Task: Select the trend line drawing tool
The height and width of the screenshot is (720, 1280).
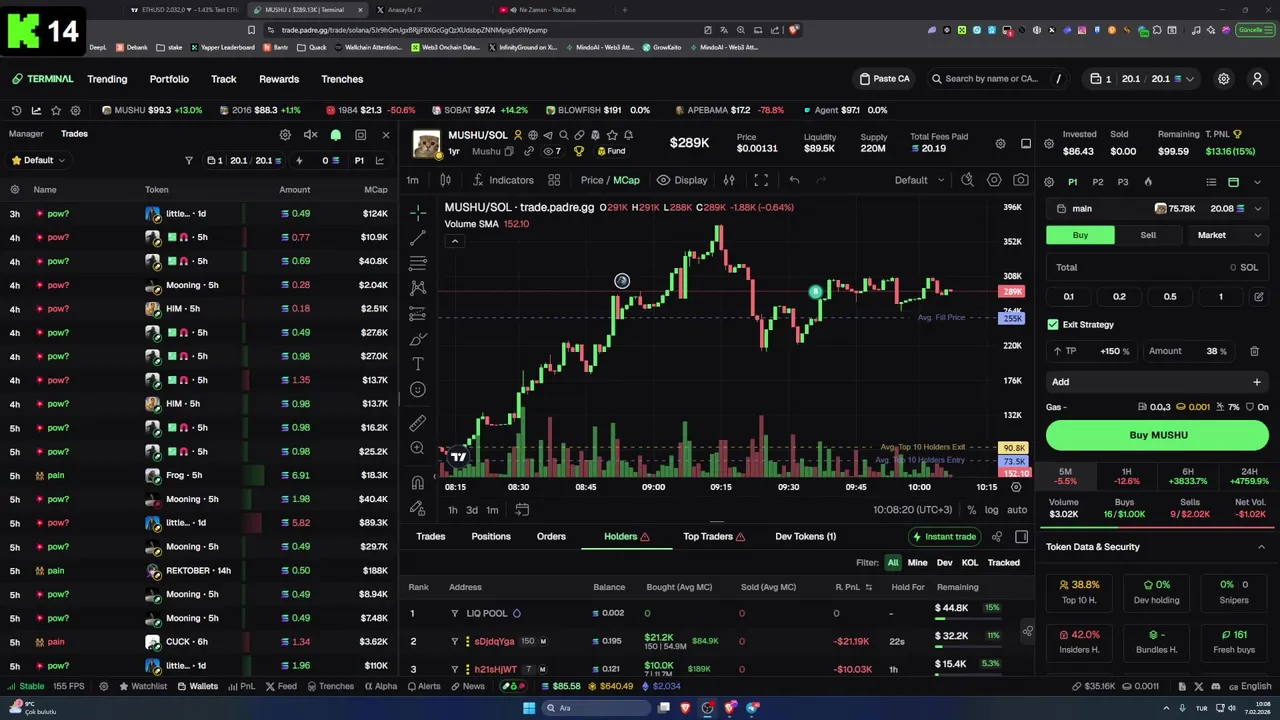Action: (x=418, y=238)
